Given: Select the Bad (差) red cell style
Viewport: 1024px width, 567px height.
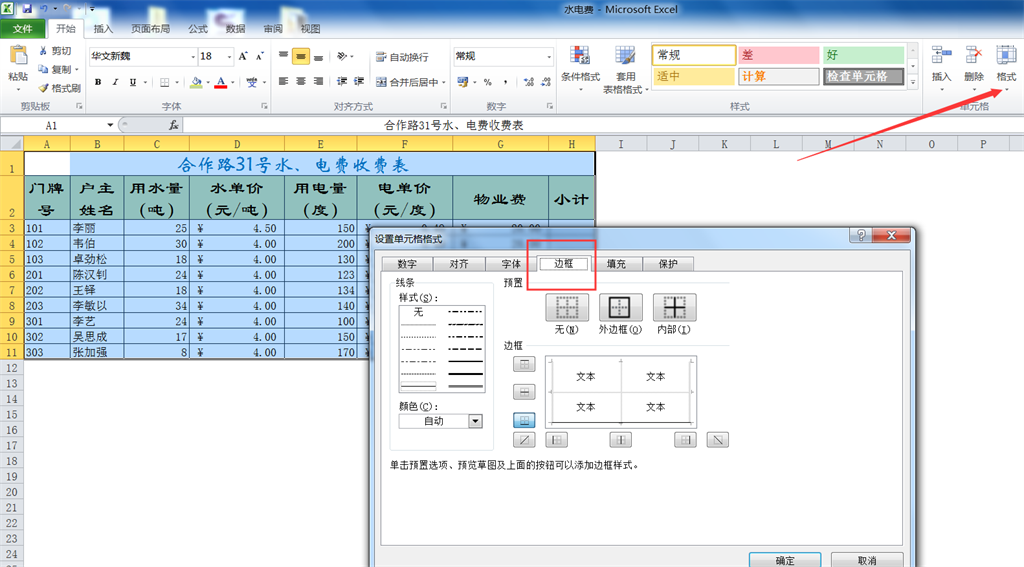Looking at the screenshot, I should point(776,55).
